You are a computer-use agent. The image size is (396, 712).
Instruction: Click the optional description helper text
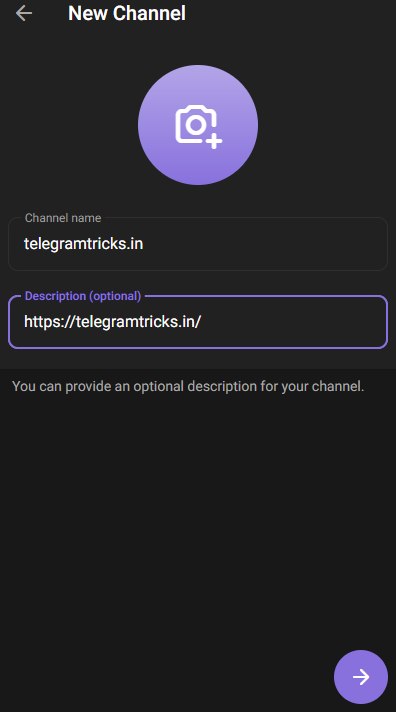coord(188,386)
